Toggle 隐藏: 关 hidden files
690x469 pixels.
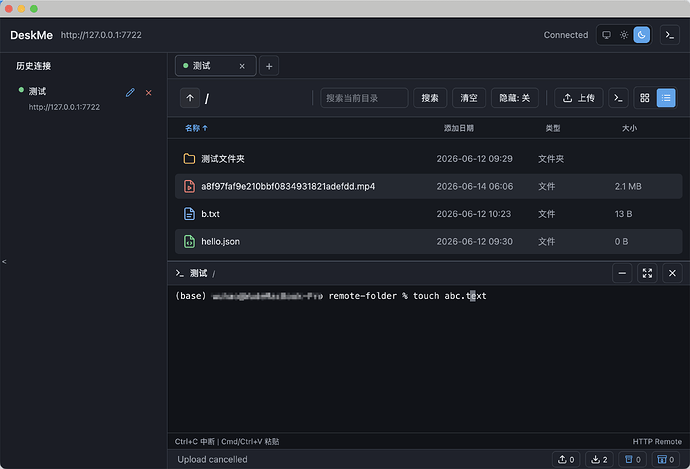coord(514,98)
